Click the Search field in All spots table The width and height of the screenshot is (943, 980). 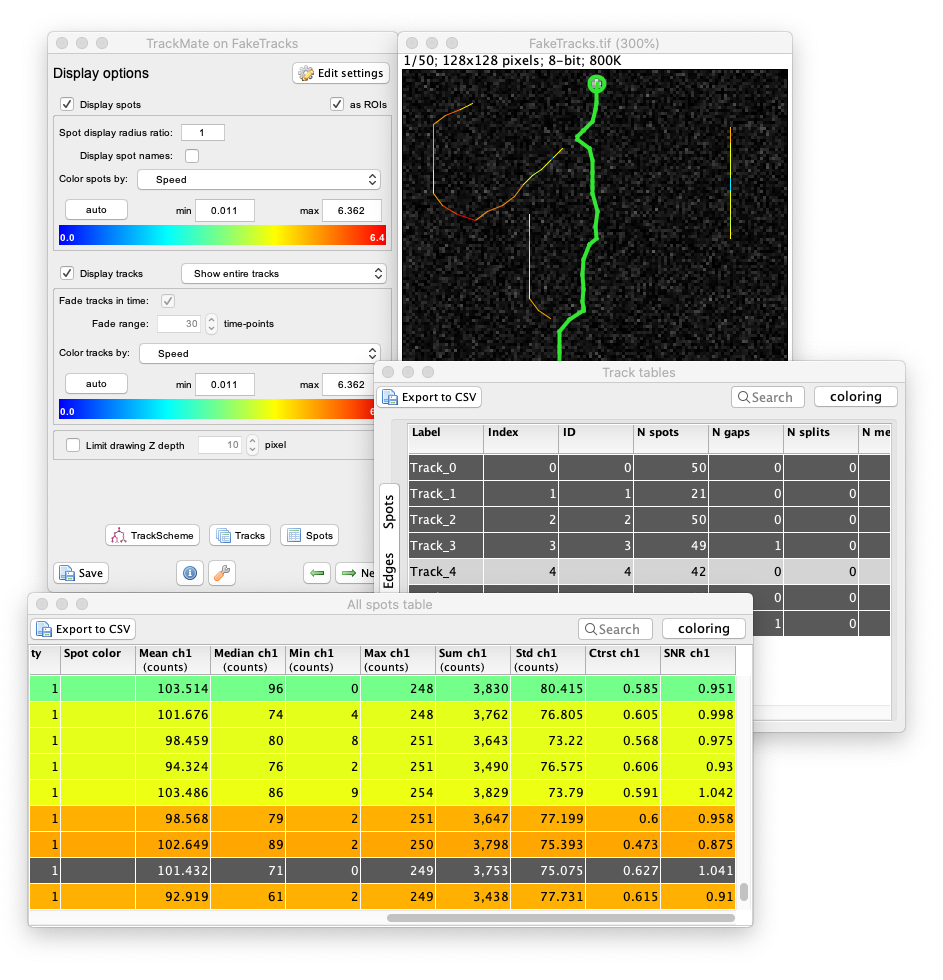(616, 629)
